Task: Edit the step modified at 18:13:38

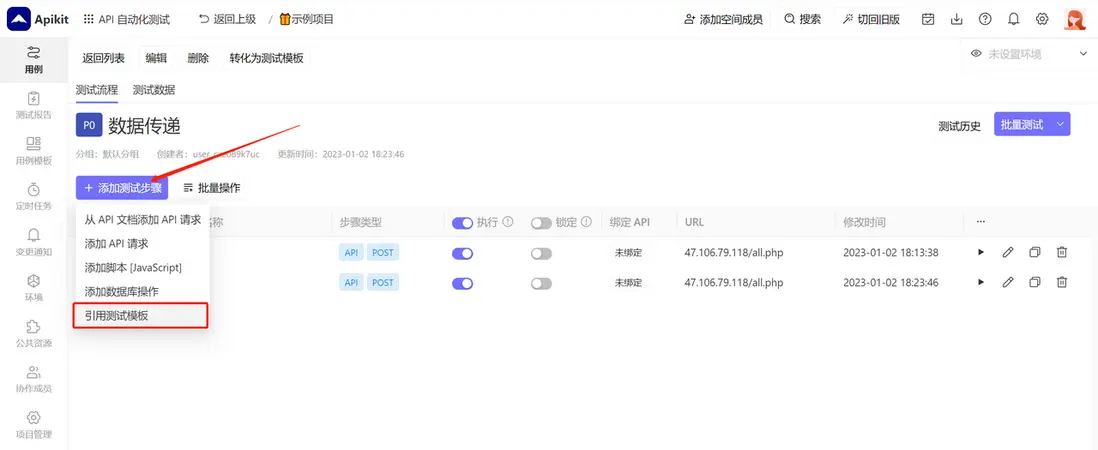Action: coord(1008,252)
